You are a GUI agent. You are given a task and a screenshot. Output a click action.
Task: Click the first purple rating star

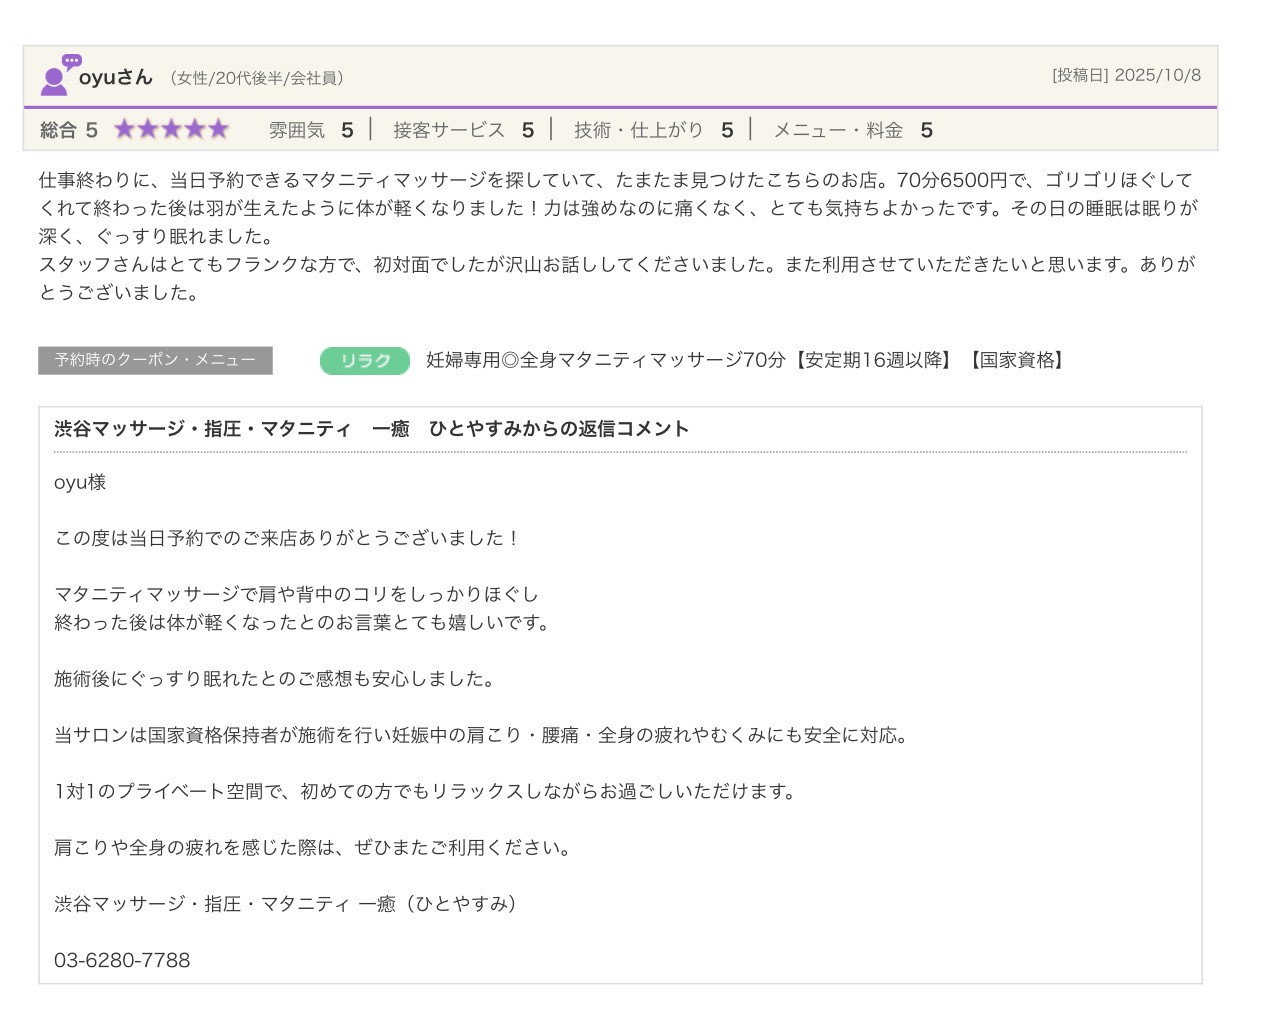(x=125, y=129)
